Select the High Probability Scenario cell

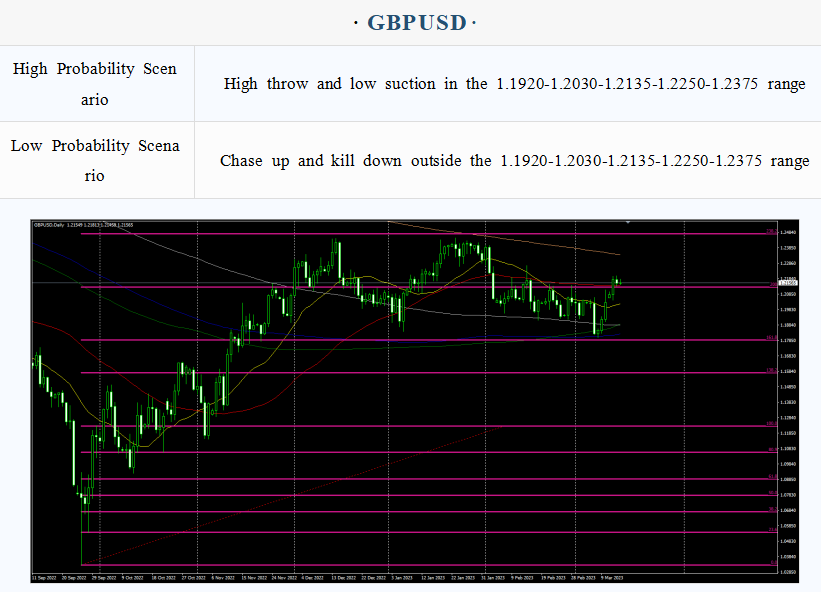(97, 84)
